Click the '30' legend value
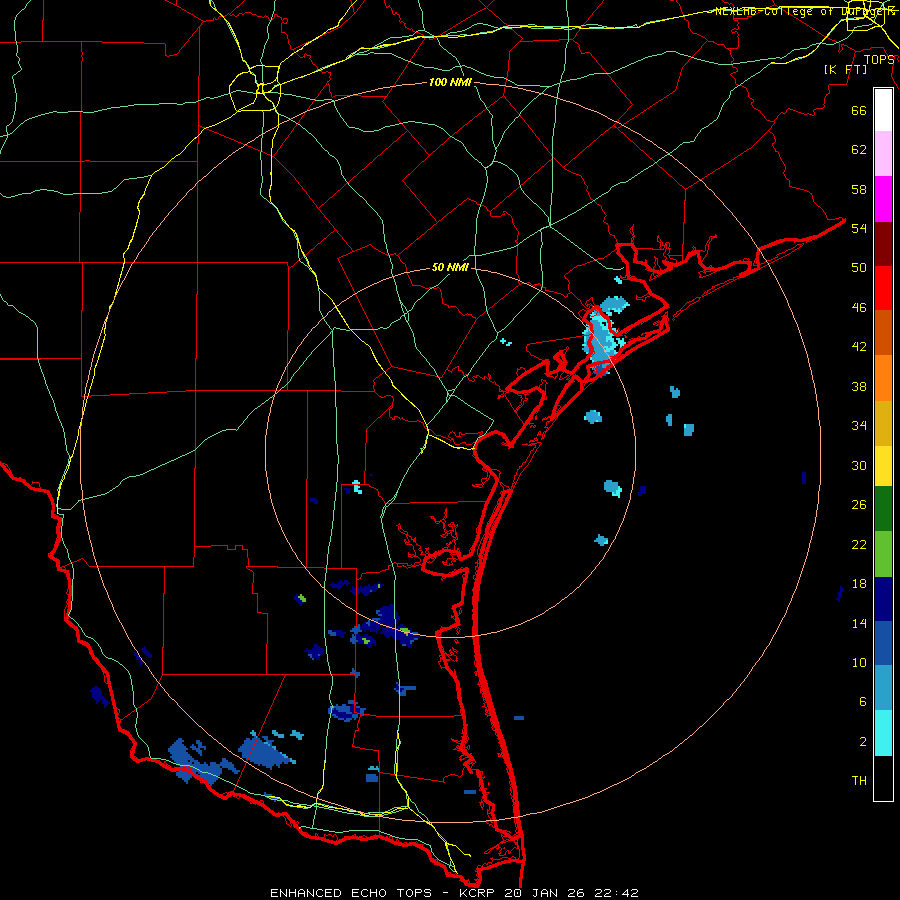The width and height of the screenshot is (900, 900). [x=859, y=465]
